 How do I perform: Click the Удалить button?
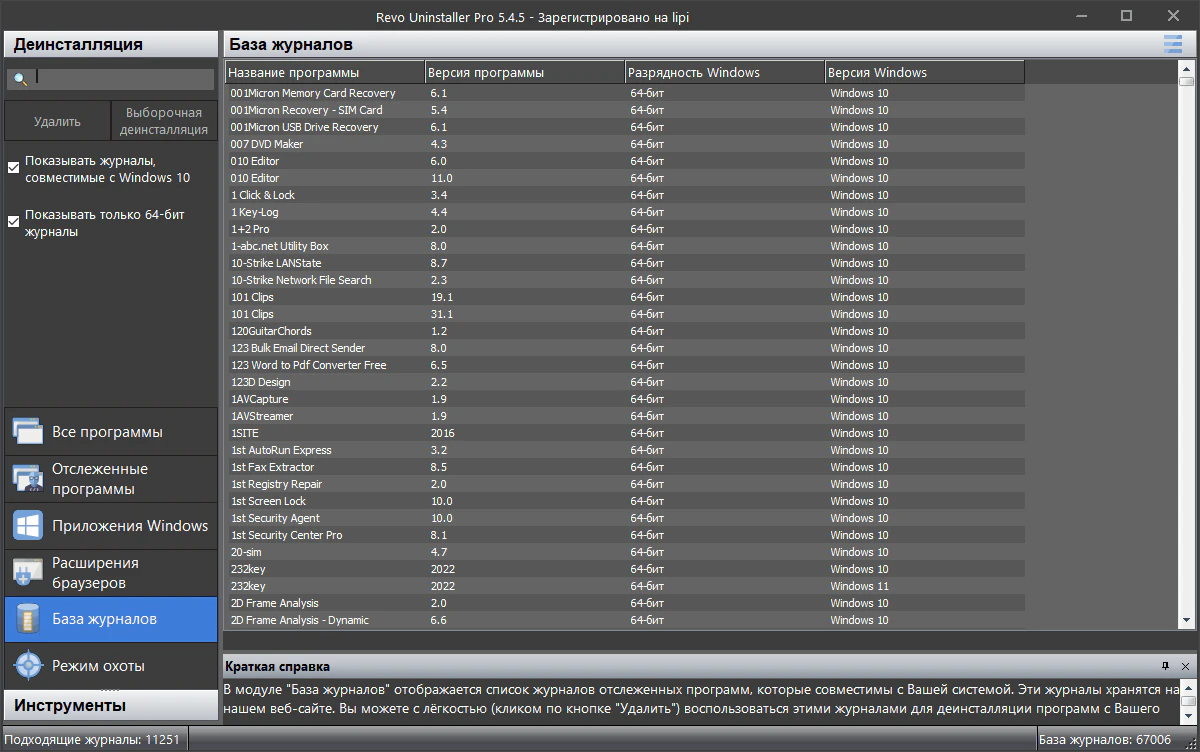pyautogui.click(x=57, y=121)
